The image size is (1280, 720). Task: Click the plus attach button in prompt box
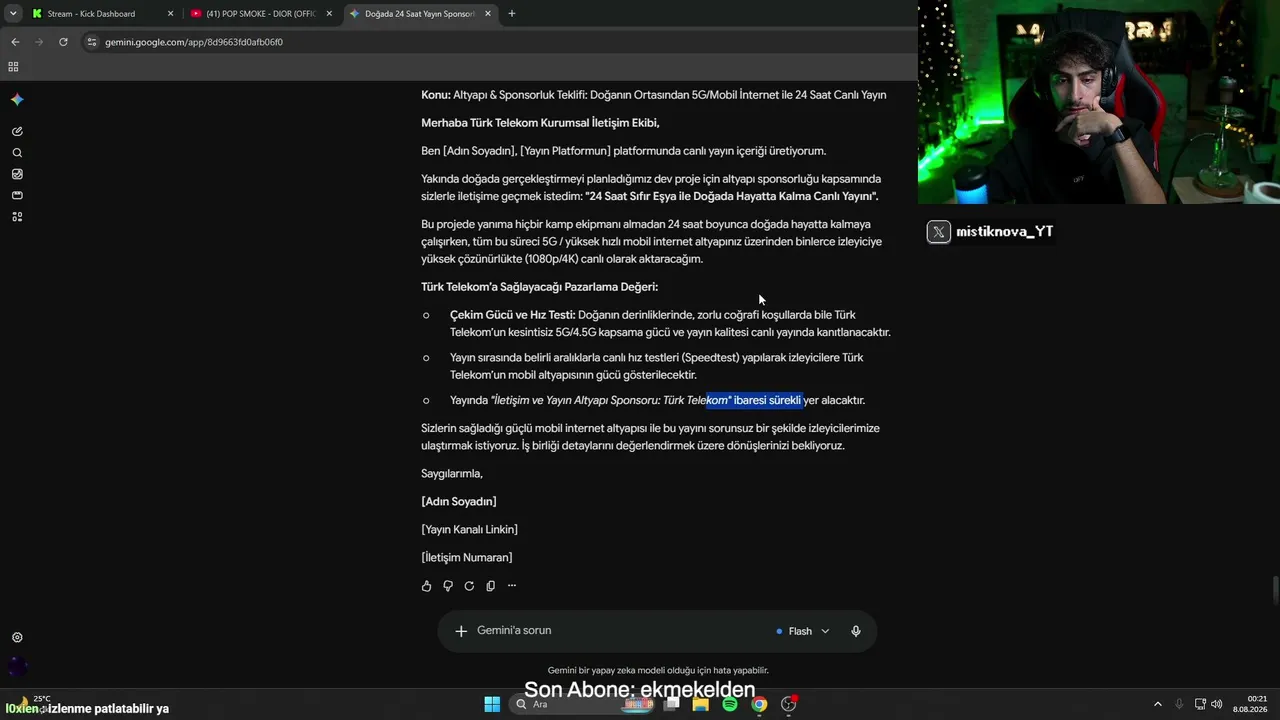pyautogui.click(x=461, y=631)
